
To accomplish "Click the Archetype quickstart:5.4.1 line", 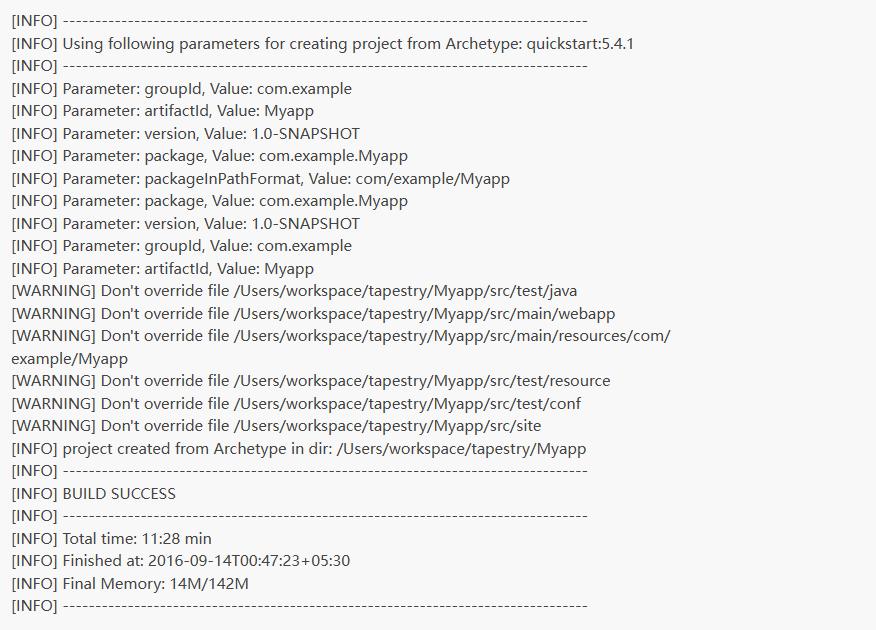I will pos(322,44).
